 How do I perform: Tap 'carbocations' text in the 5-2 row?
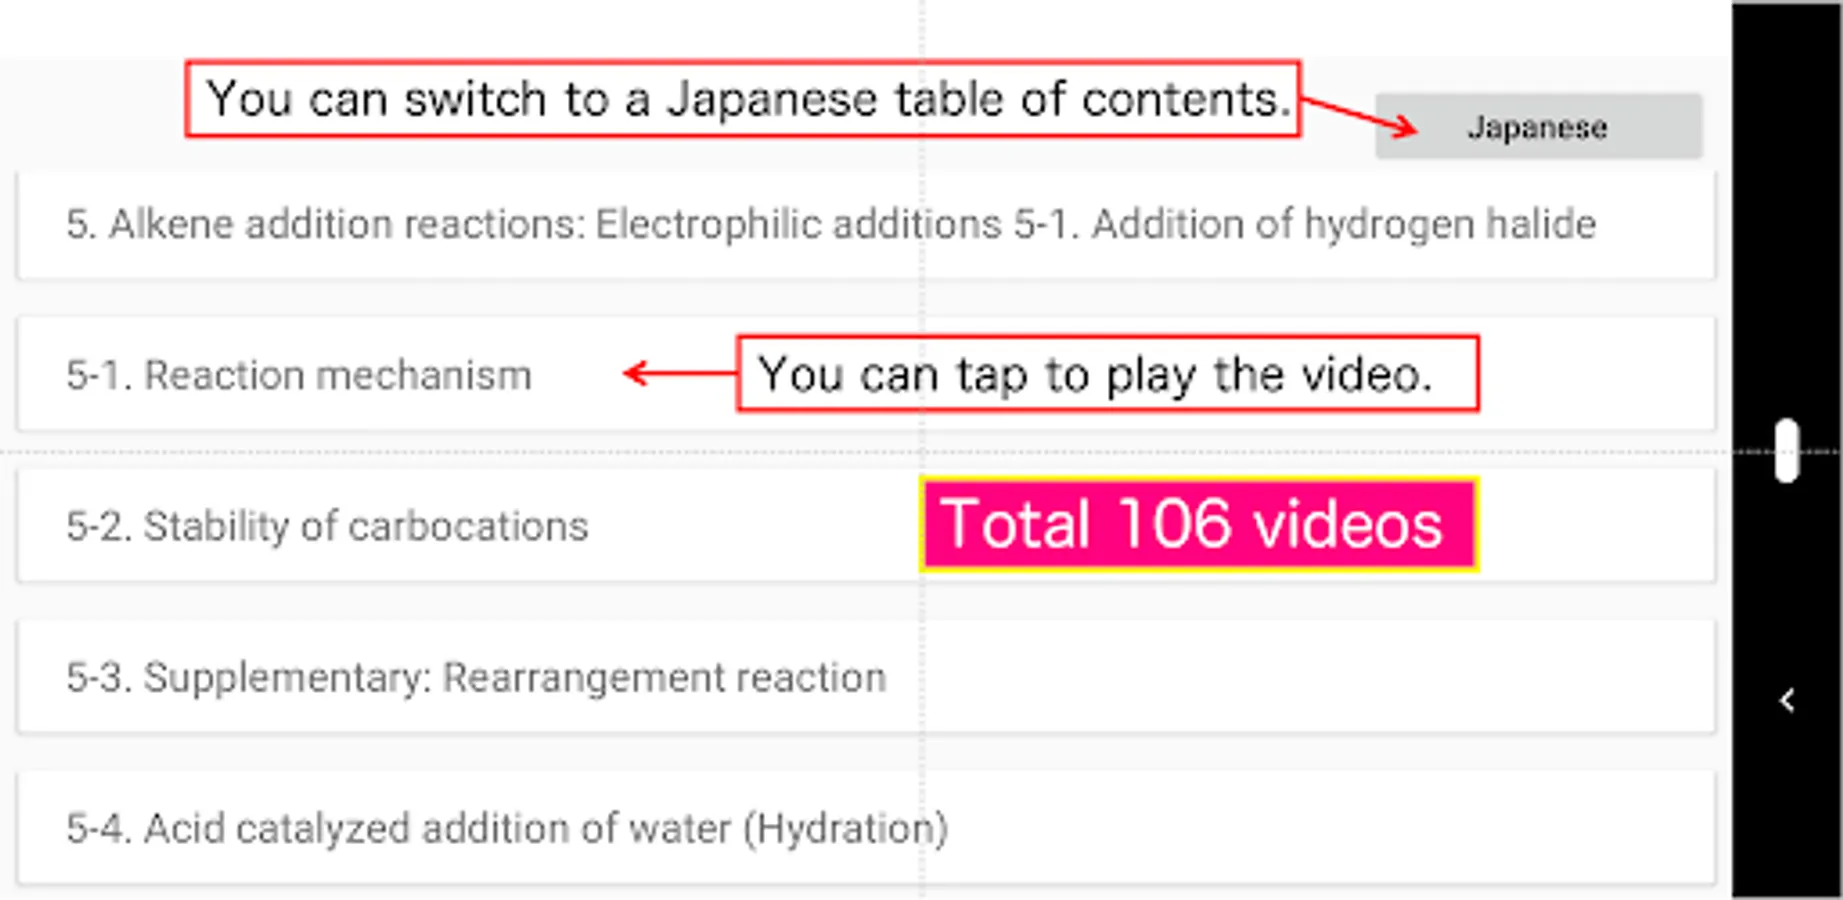click(x=468, y=526)
